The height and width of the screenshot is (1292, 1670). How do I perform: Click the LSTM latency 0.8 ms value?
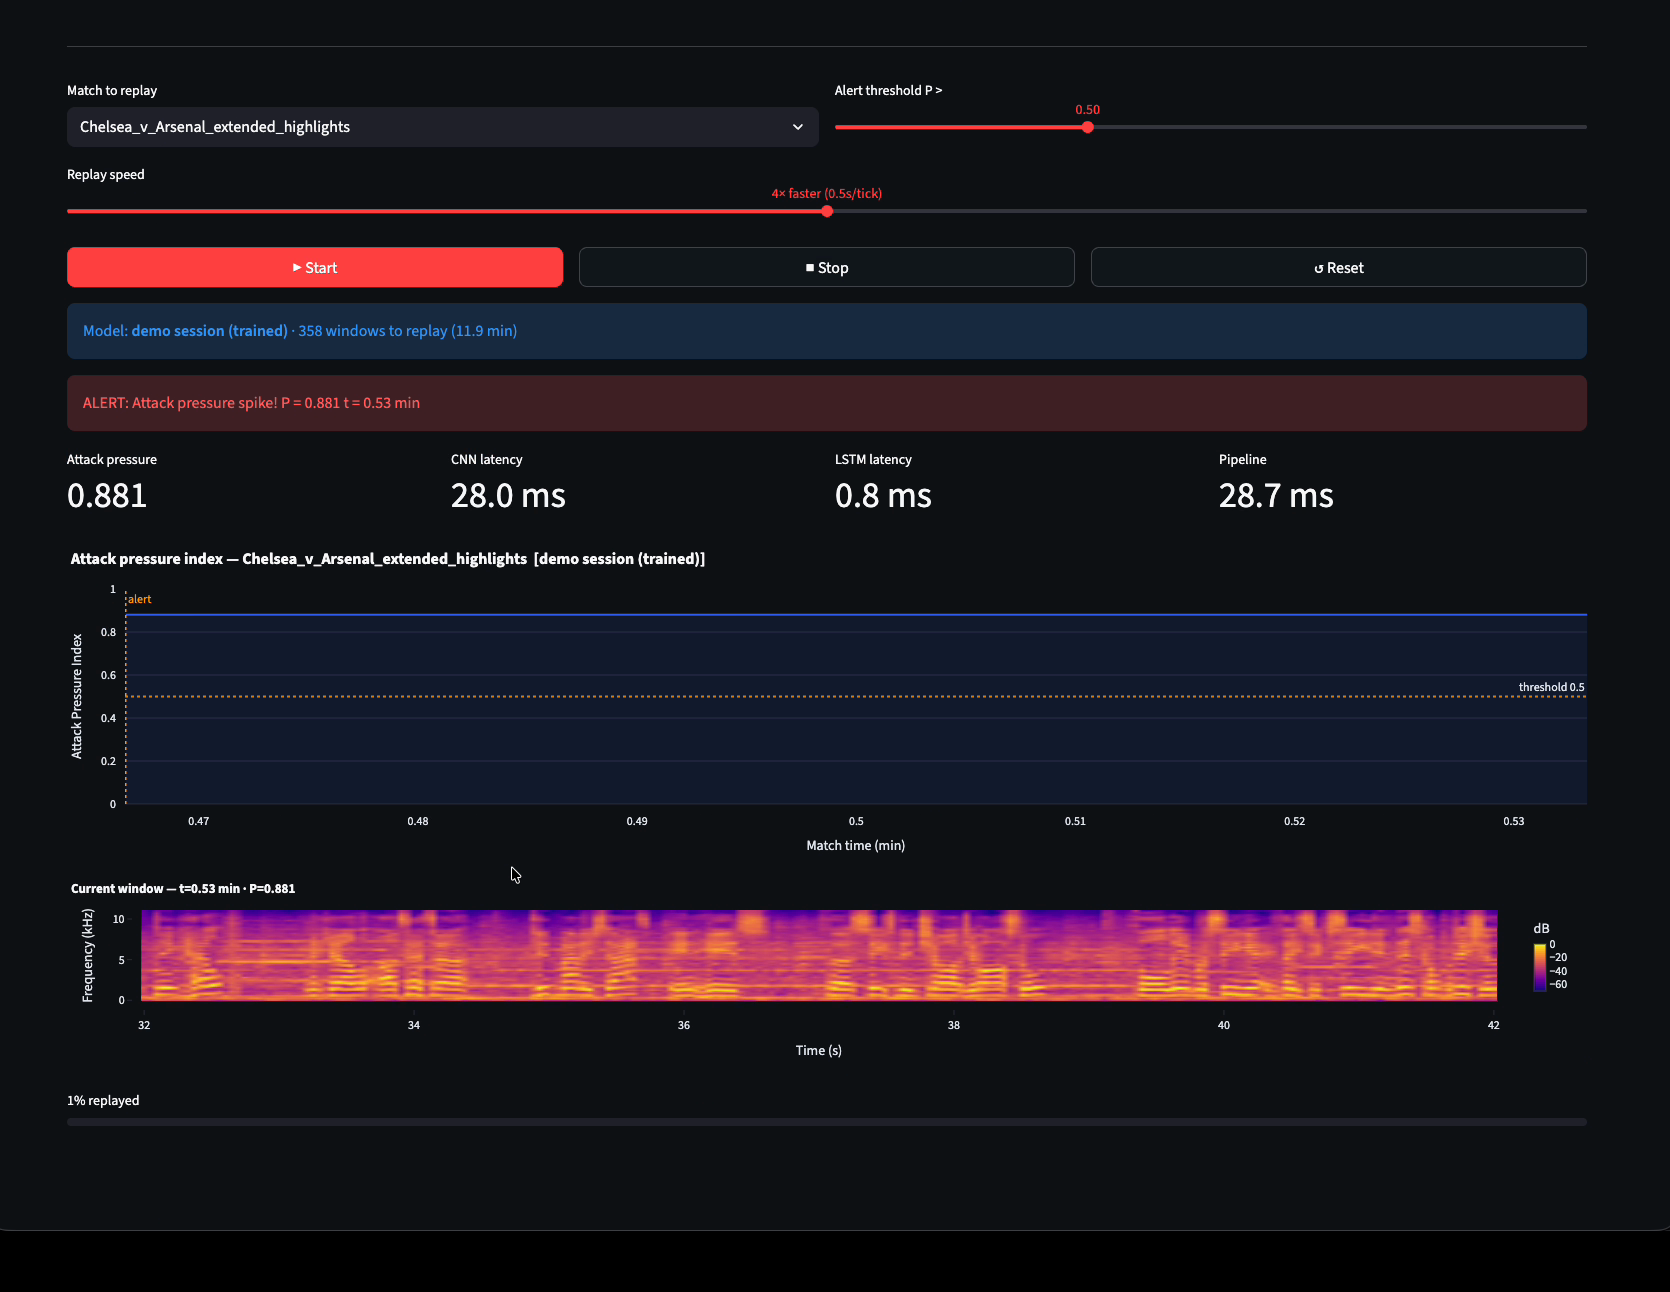point(883,496)
